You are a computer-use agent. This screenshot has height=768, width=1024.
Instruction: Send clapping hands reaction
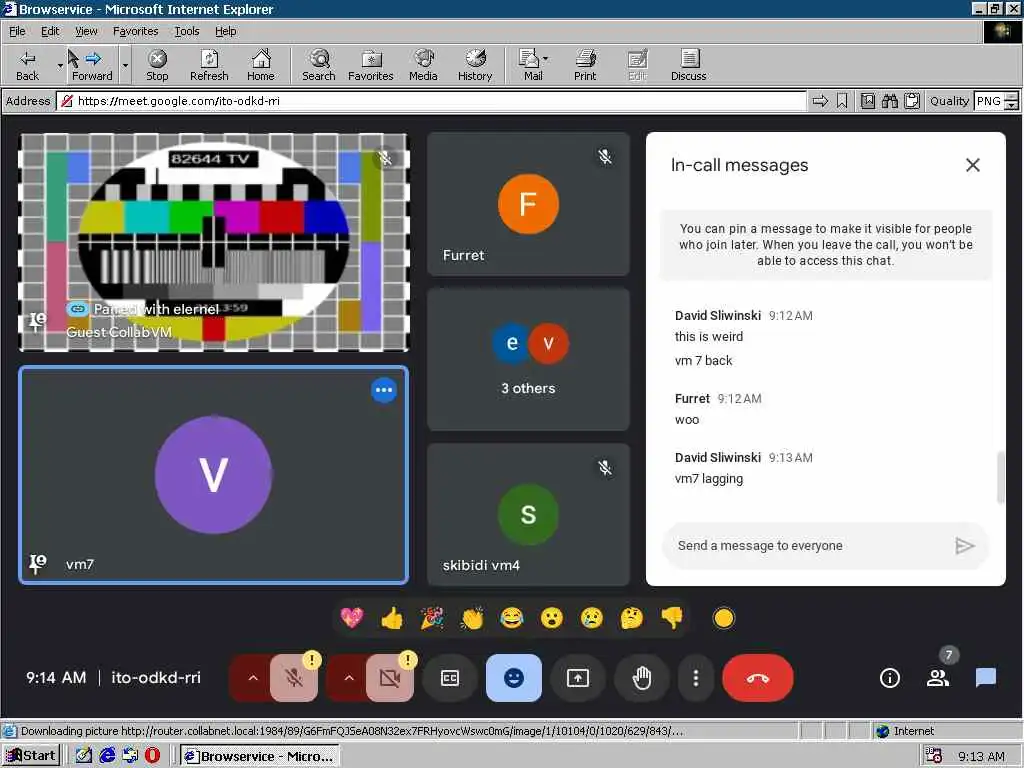[x=472, y=618]
